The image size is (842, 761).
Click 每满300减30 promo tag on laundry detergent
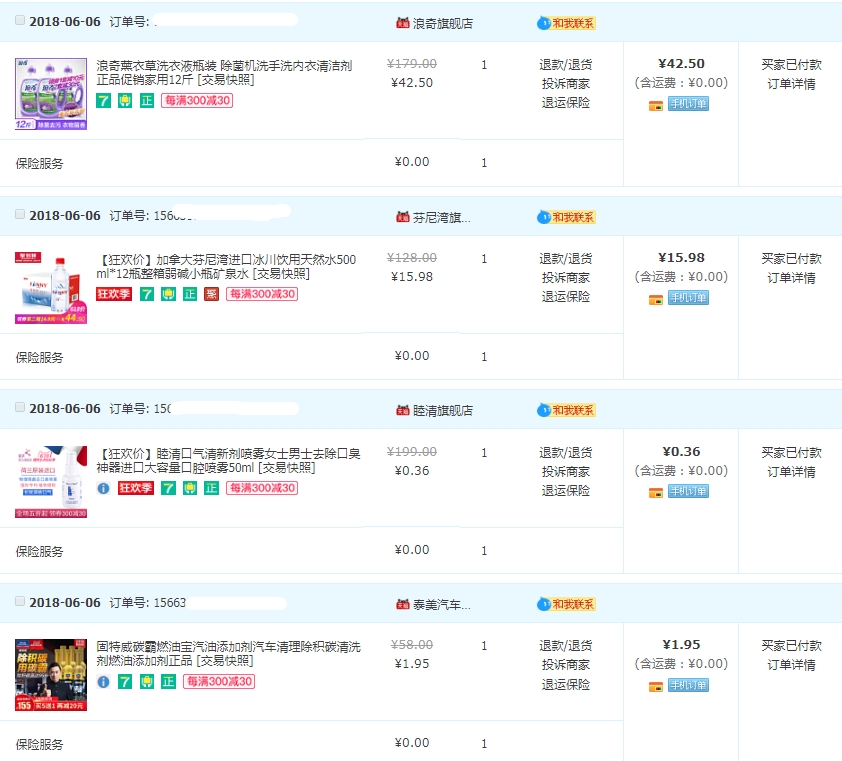pyautogui.click(x=196, y=100)
